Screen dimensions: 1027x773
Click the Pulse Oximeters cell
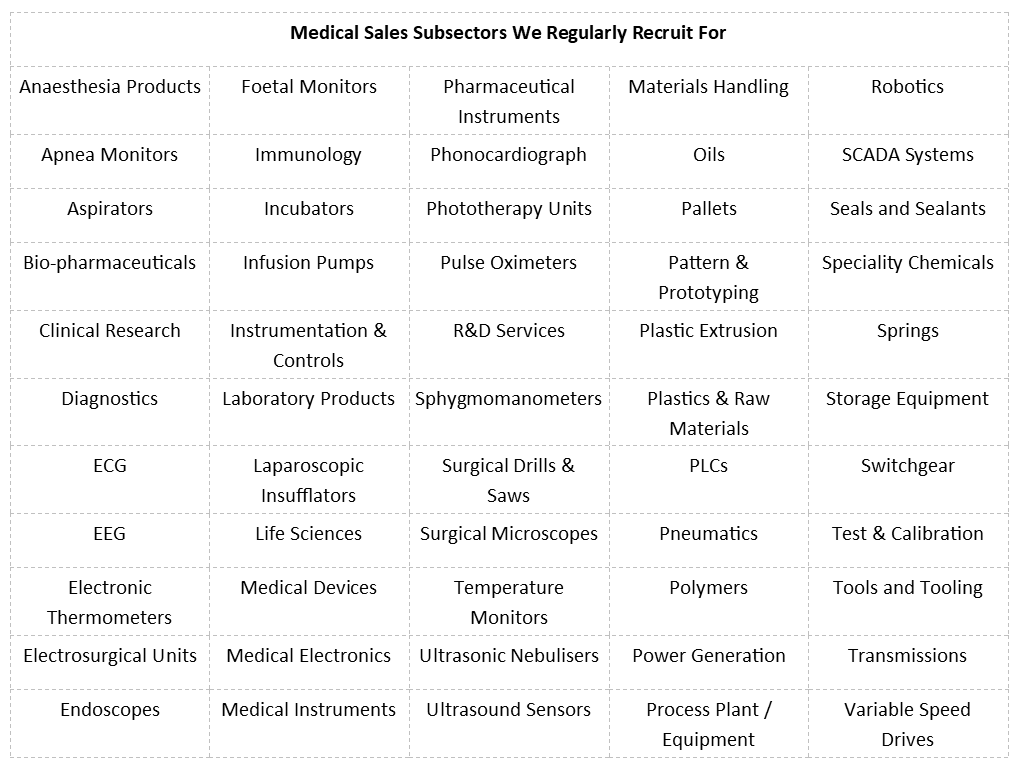click(x=508, y=263)
